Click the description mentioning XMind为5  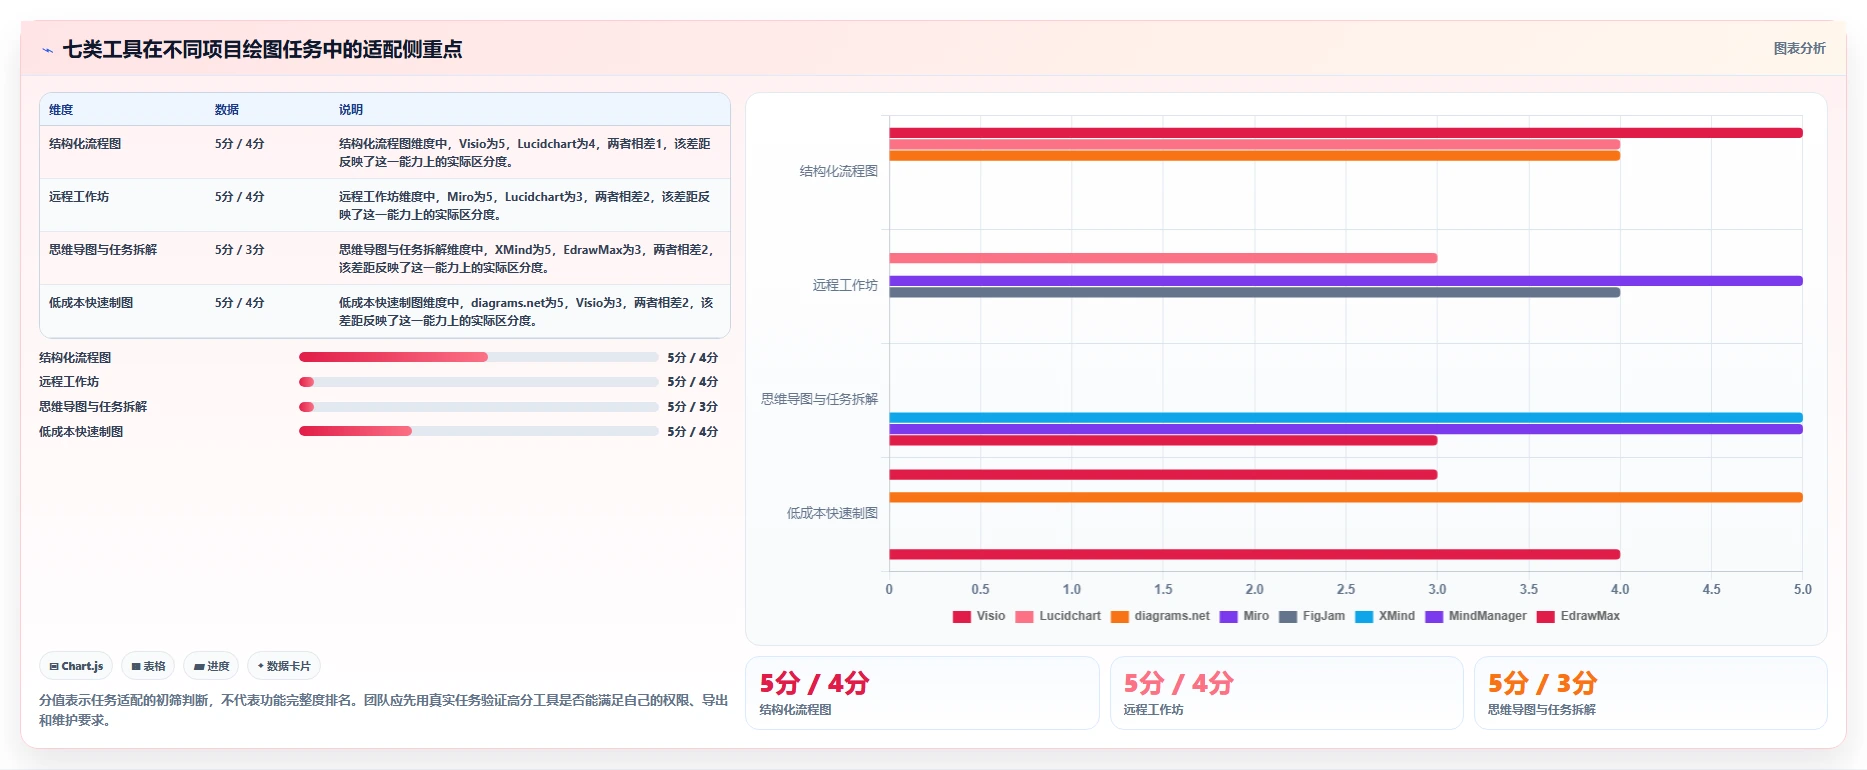click(x=526, y=259)
